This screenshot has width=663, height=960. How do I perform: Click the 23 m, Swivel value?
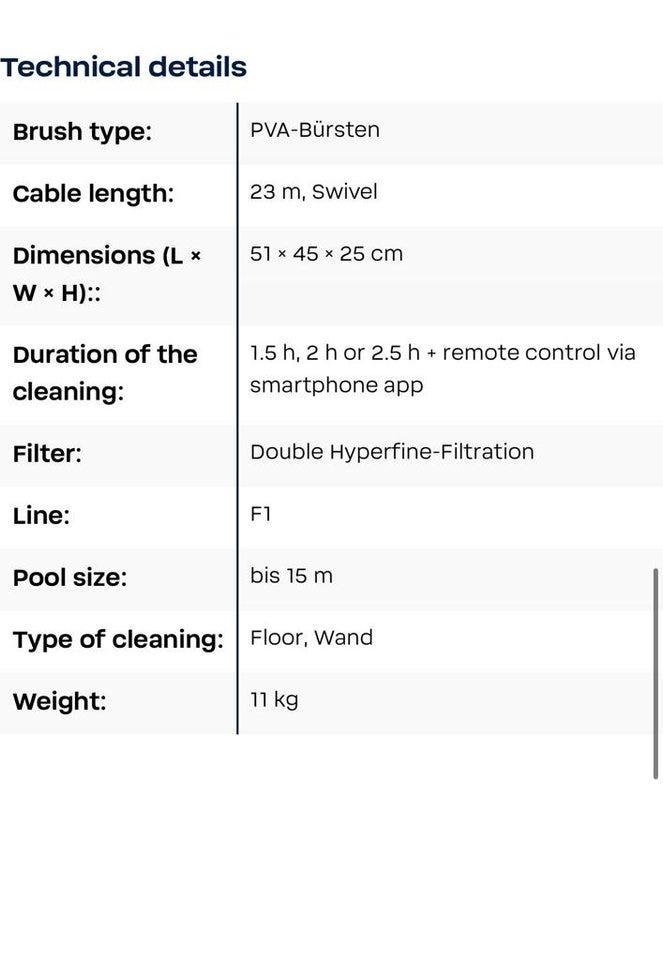pyautogui.click(x=313, y=192)
